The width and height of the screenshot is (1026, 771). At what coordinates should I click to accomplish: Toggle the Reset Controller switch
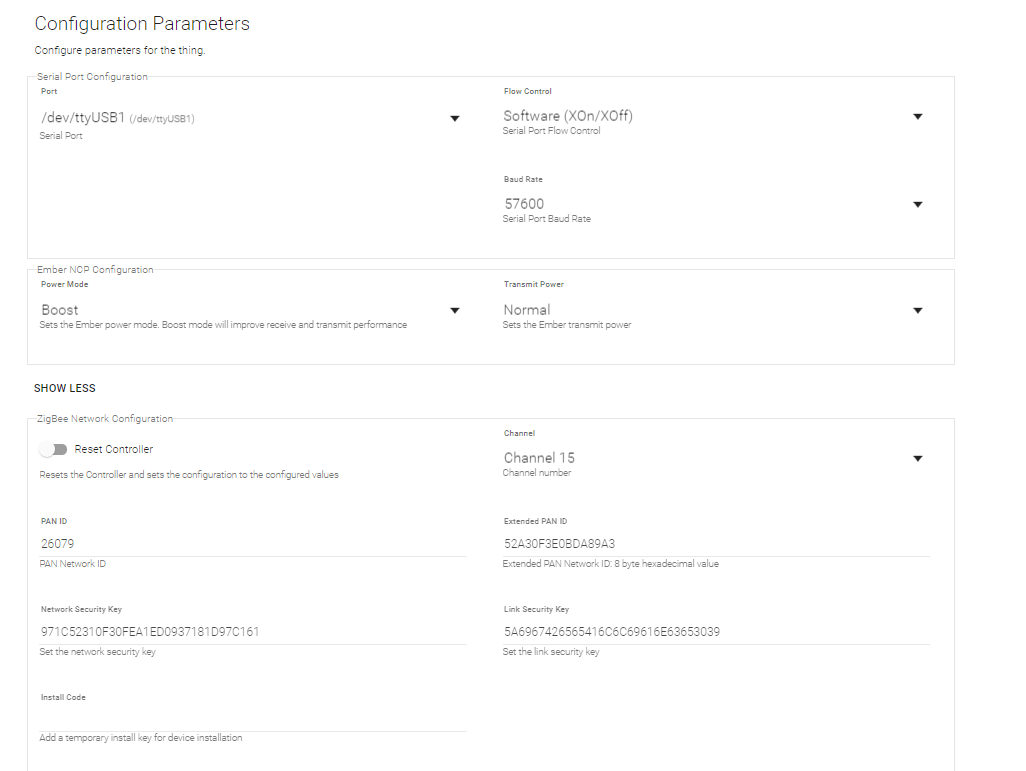tap(53, 450)
